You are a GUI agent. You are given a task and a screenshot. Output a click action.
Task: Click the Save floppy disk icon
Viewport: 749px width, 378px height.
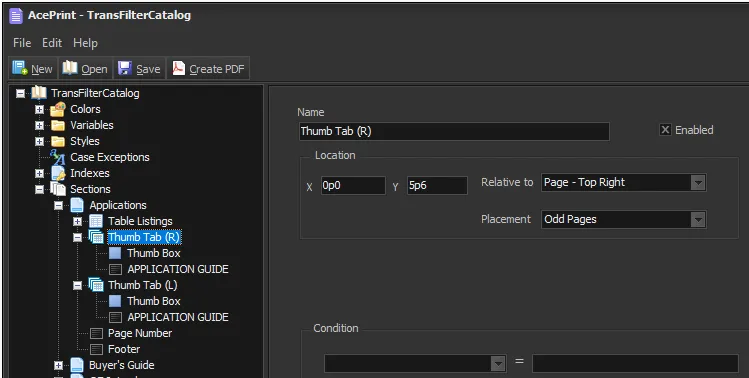coord(125,68)
